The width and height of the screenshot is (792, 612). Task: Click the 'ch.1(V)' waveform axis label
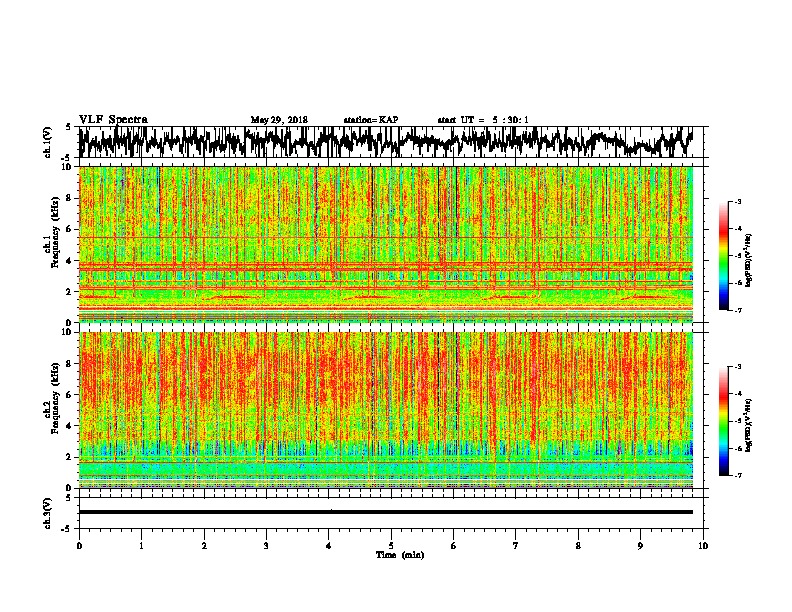tap(48, 142)
